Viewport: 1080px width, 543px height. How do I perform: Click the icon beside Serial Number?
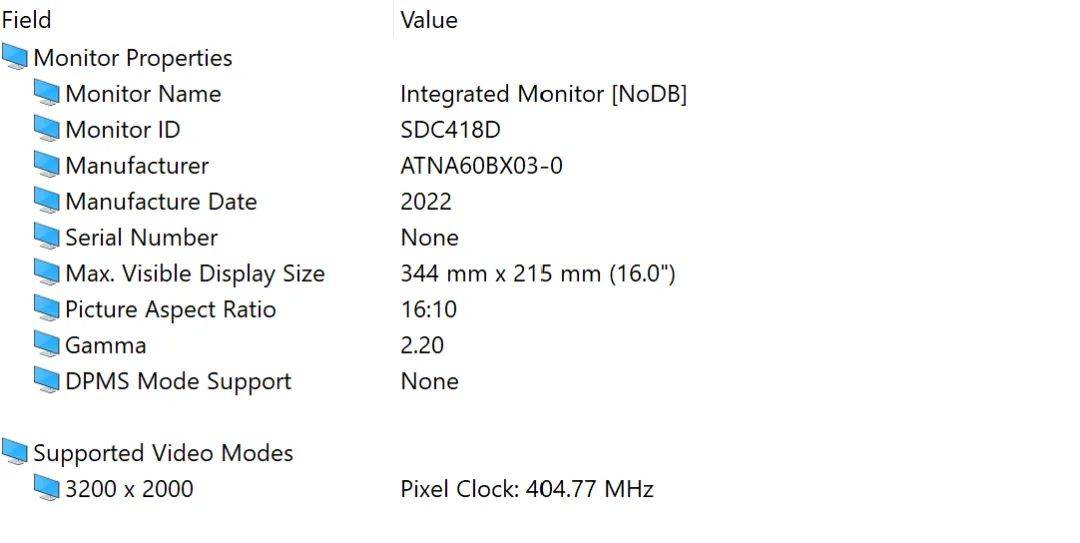[x=46, y=236]
